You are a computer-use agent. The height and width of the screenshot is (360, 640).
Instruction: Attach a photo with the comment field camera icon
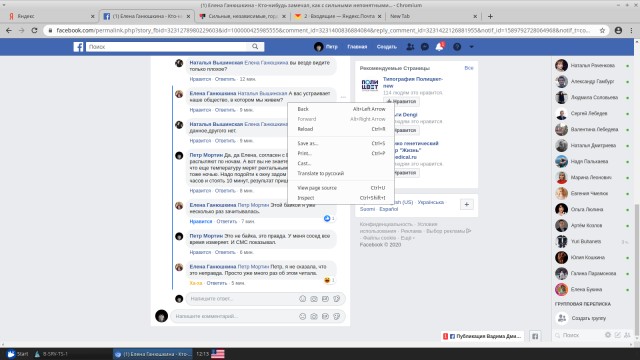click(314, 316)
